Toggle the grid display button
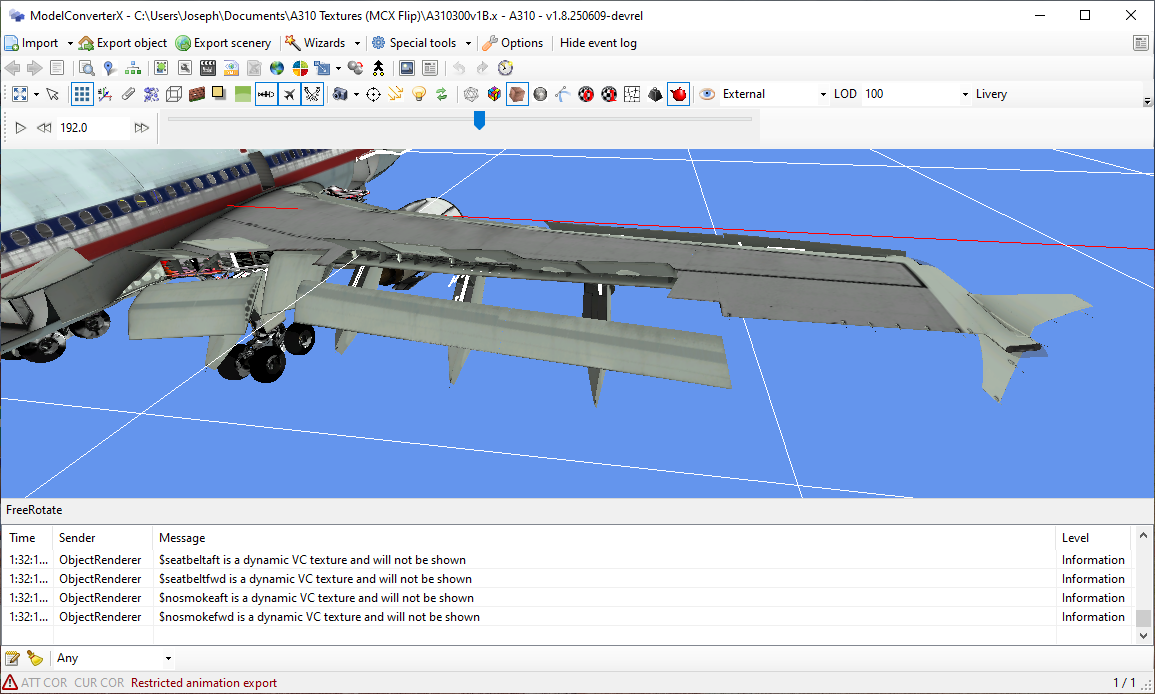This screenshot has height=694, width=1155. coord(83,94)
